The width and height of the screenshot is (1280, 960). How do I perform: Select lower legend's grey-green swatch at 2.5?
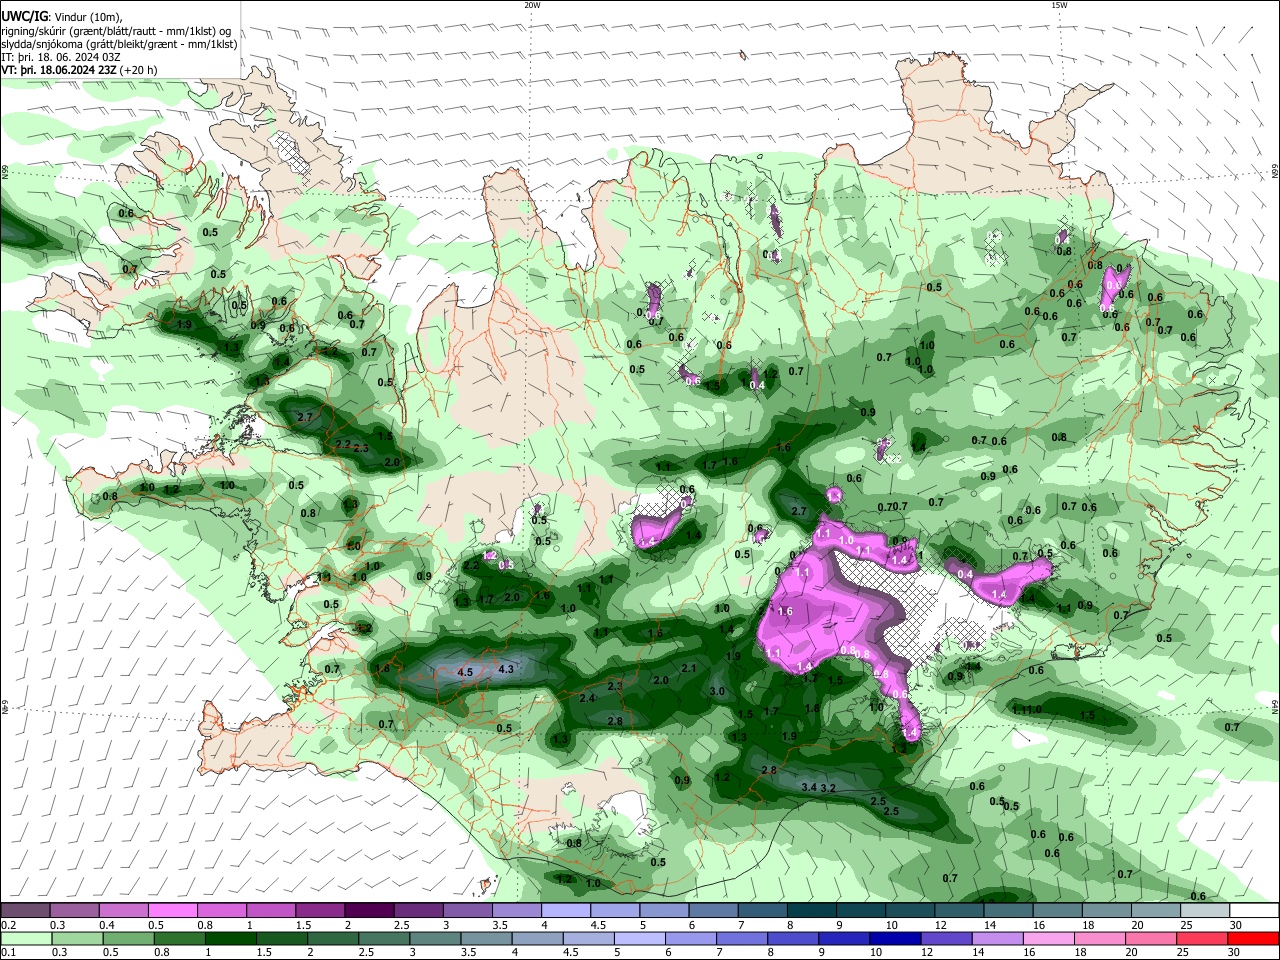coord(384,938)
